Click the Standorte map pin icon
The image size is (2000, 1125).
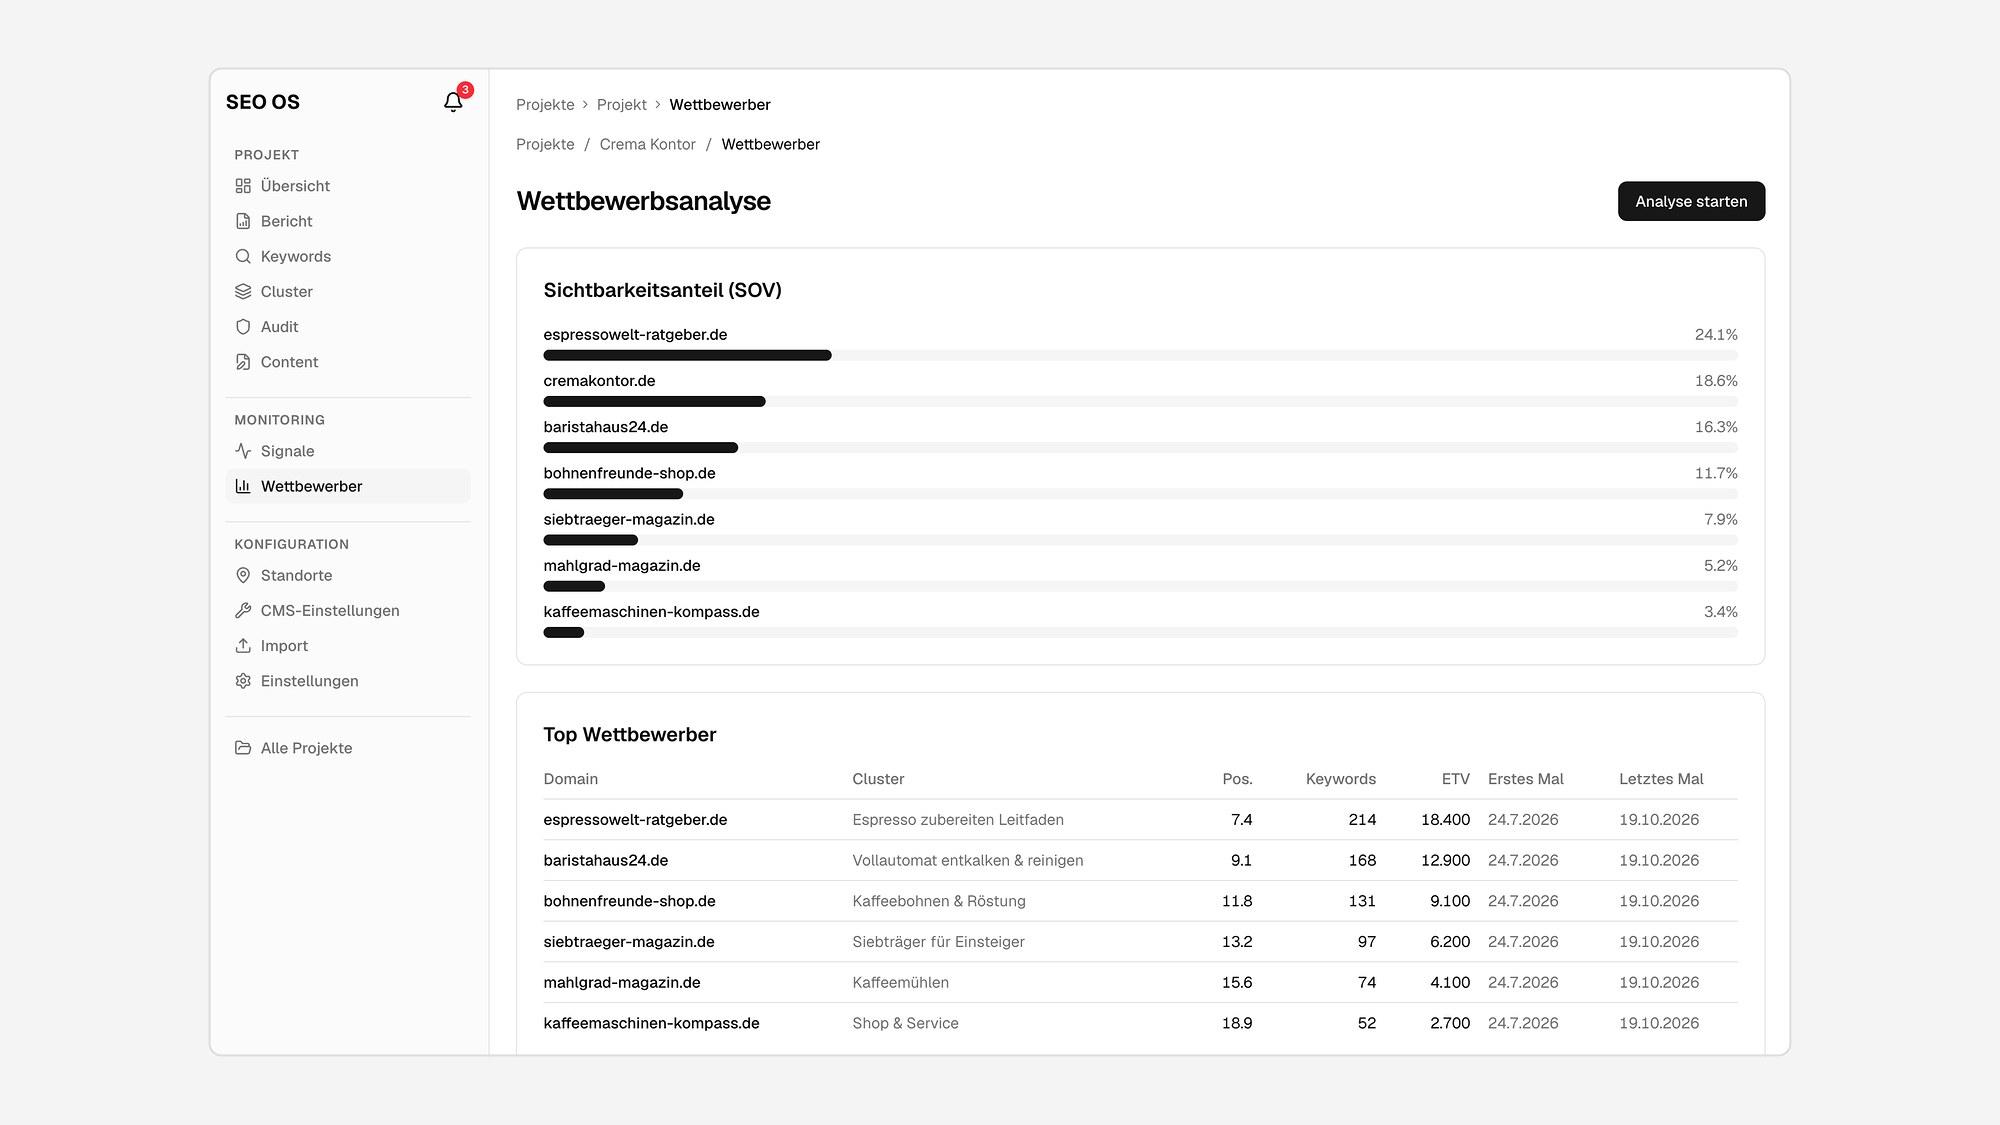point(243,575)
